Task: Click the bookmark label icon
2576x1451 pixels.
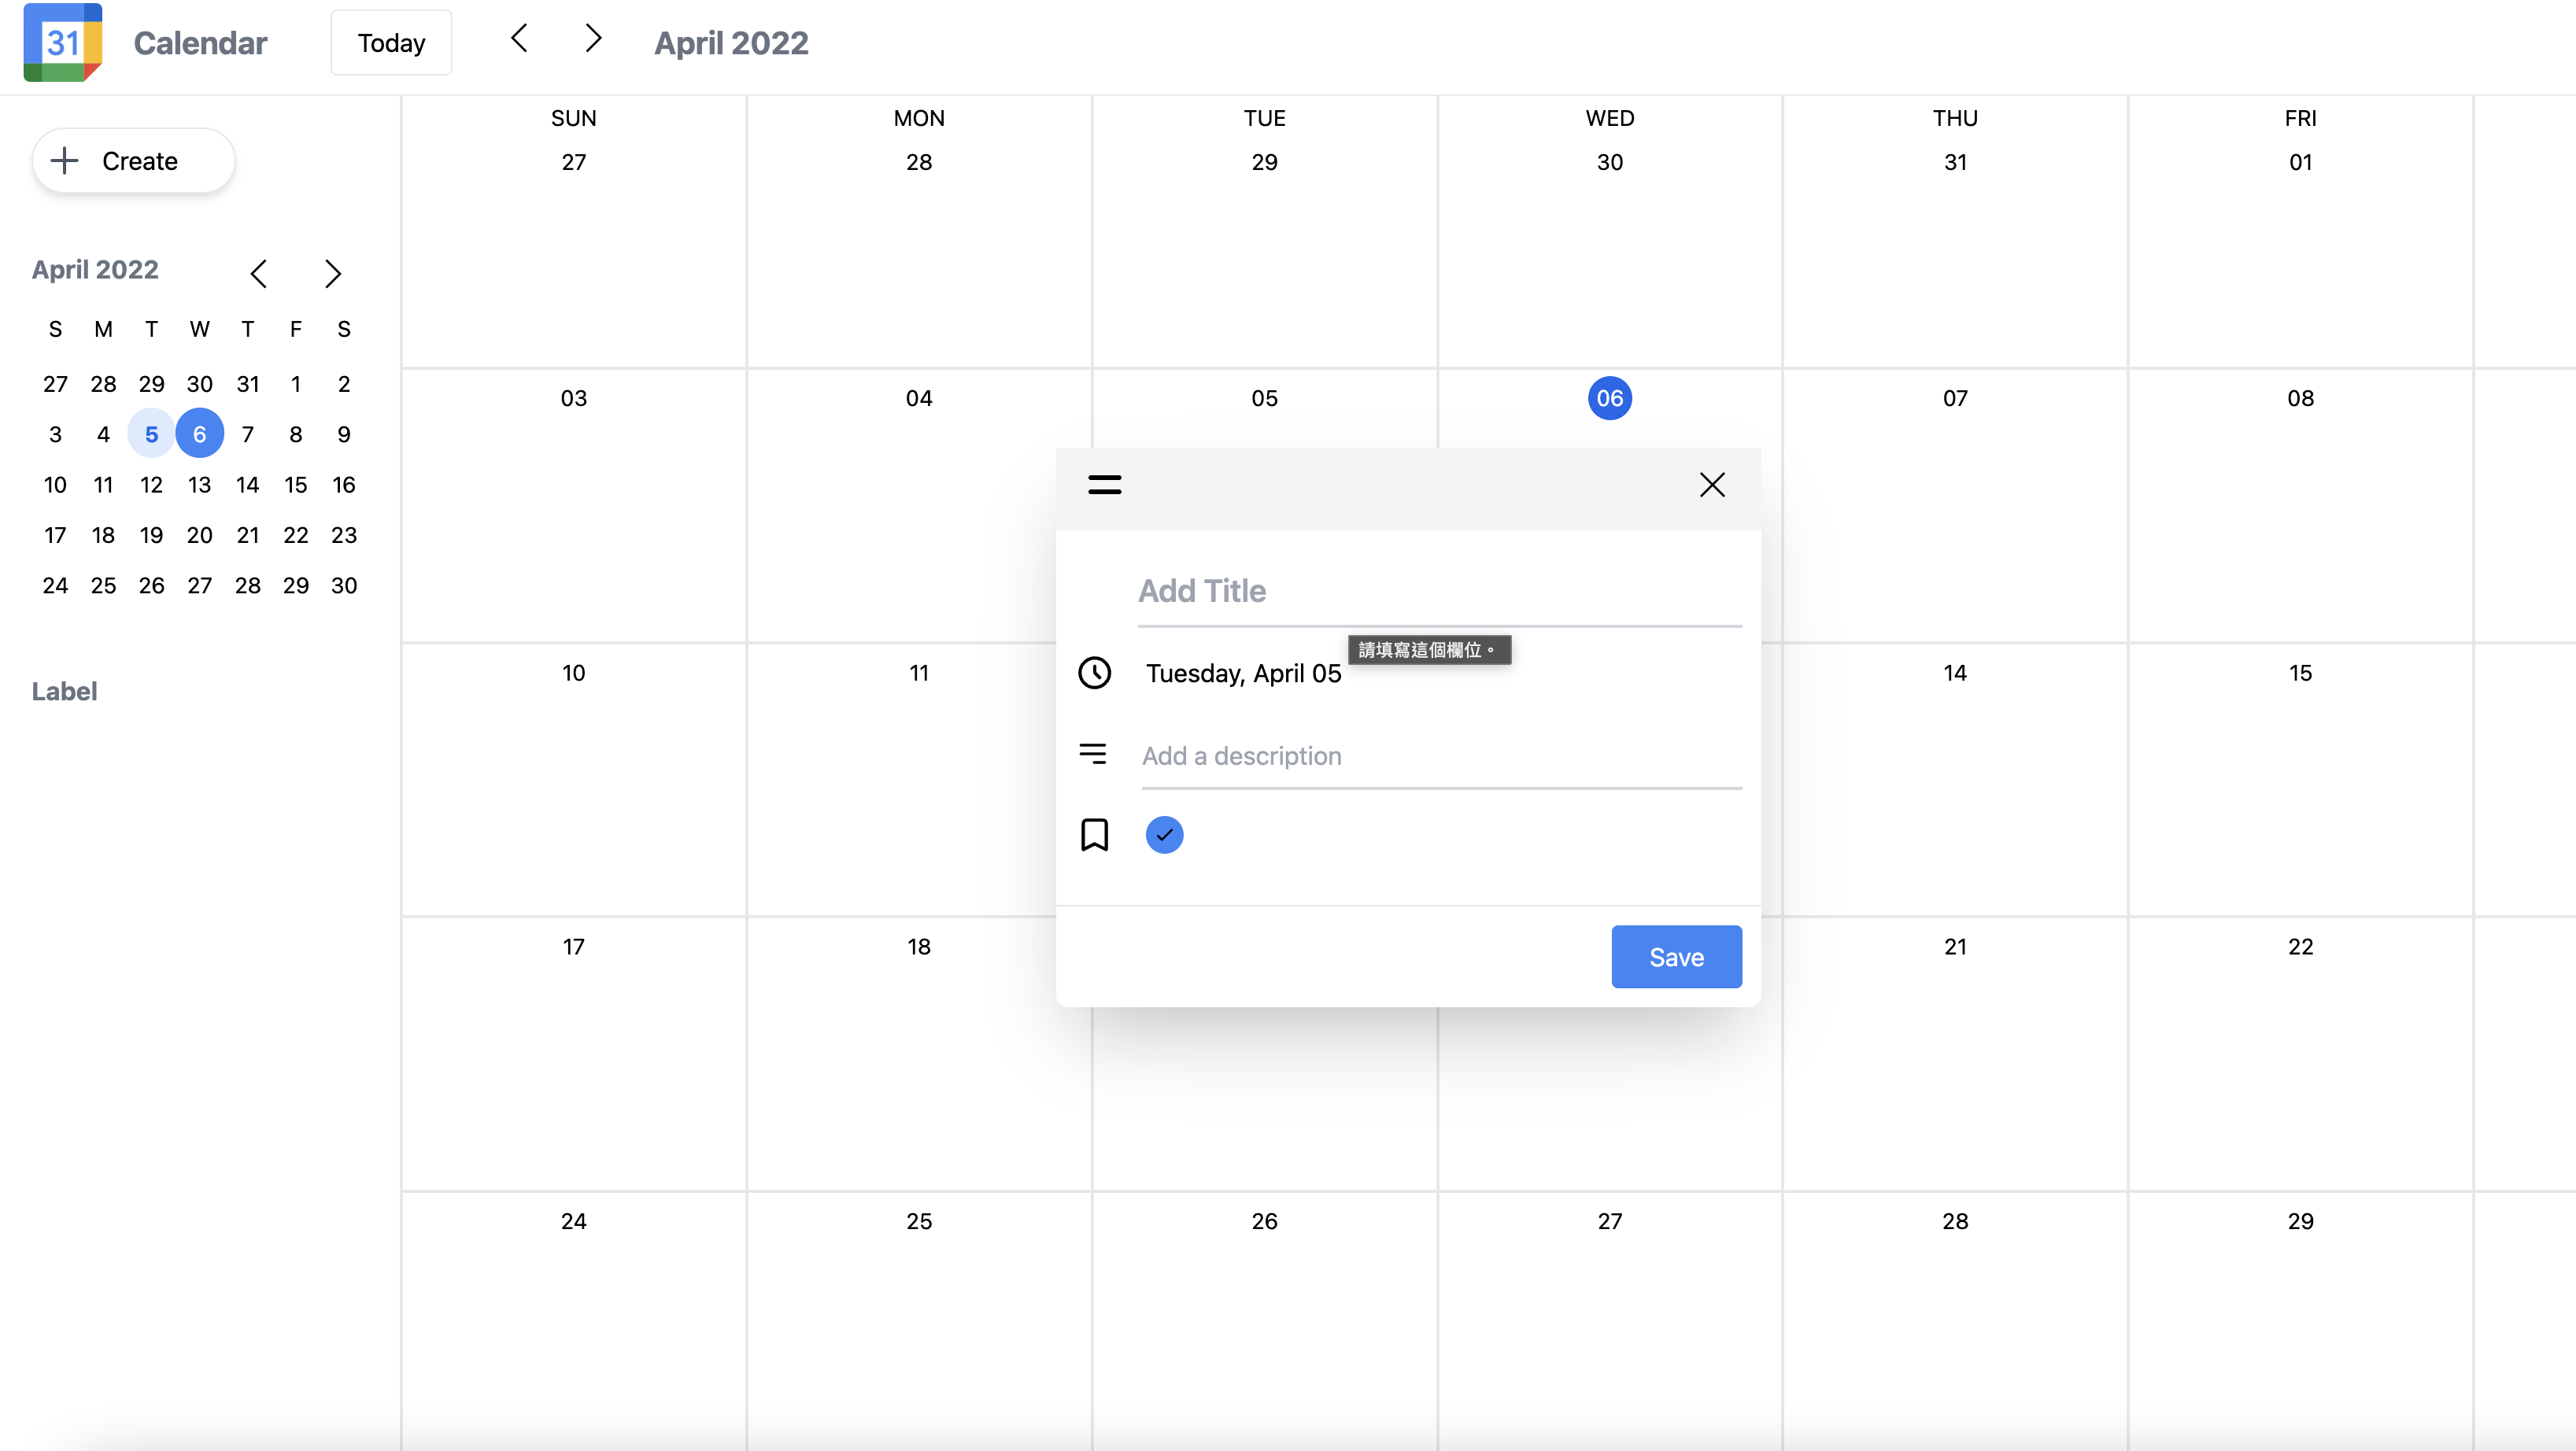Action: click(x=1095, y=835)
